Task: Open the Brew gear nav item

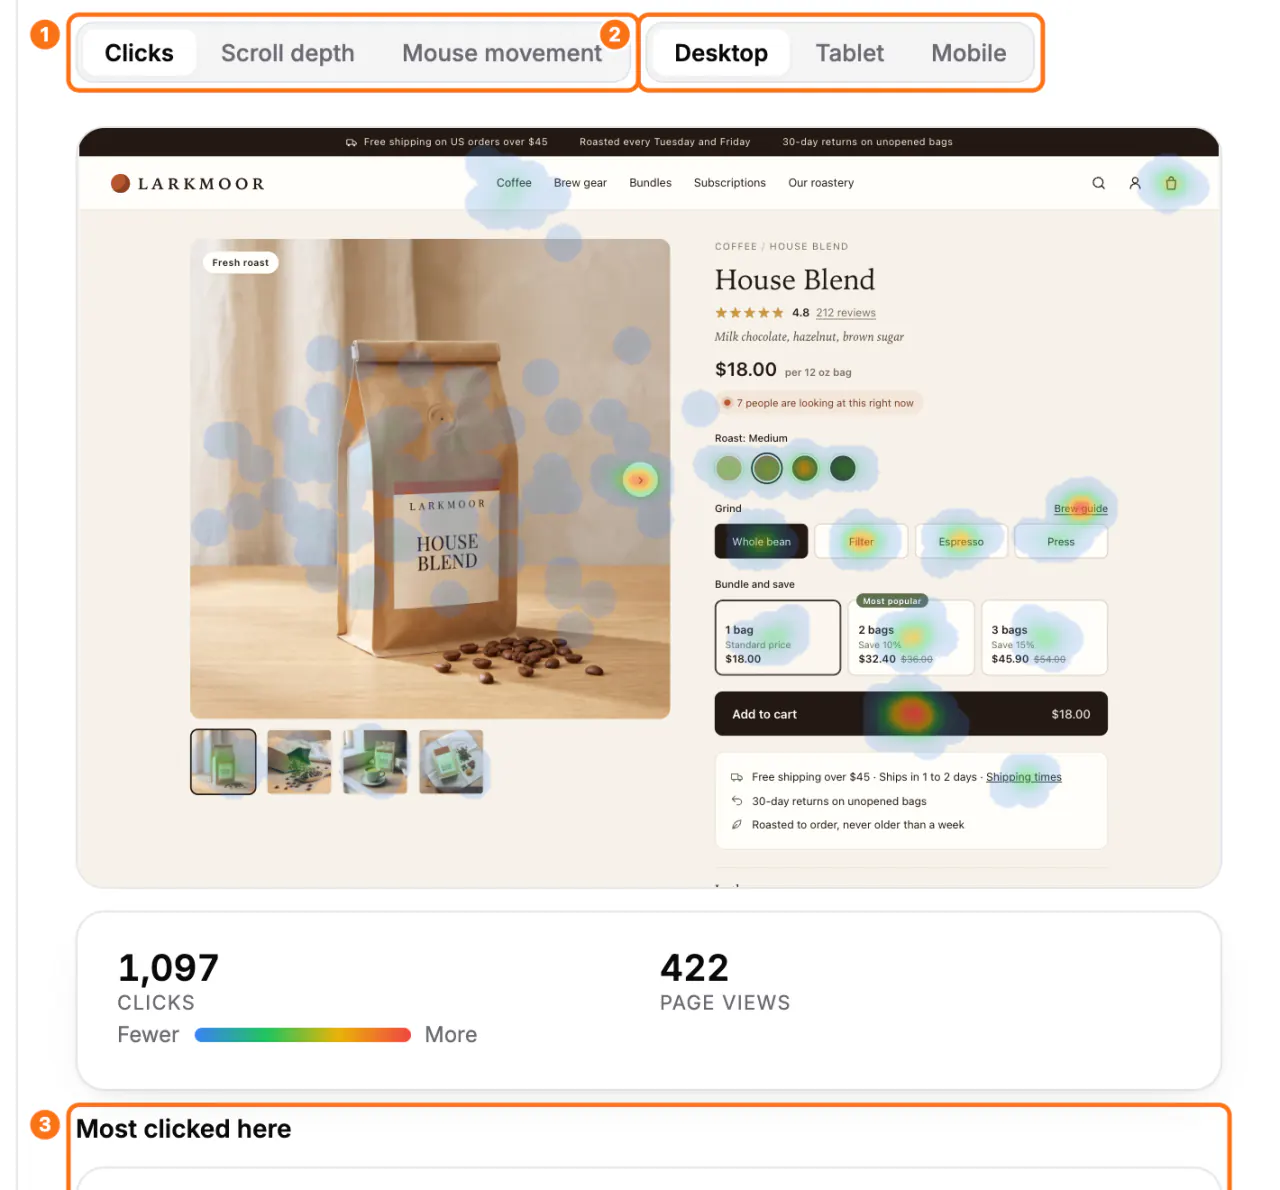Action: tap(580, 183)
